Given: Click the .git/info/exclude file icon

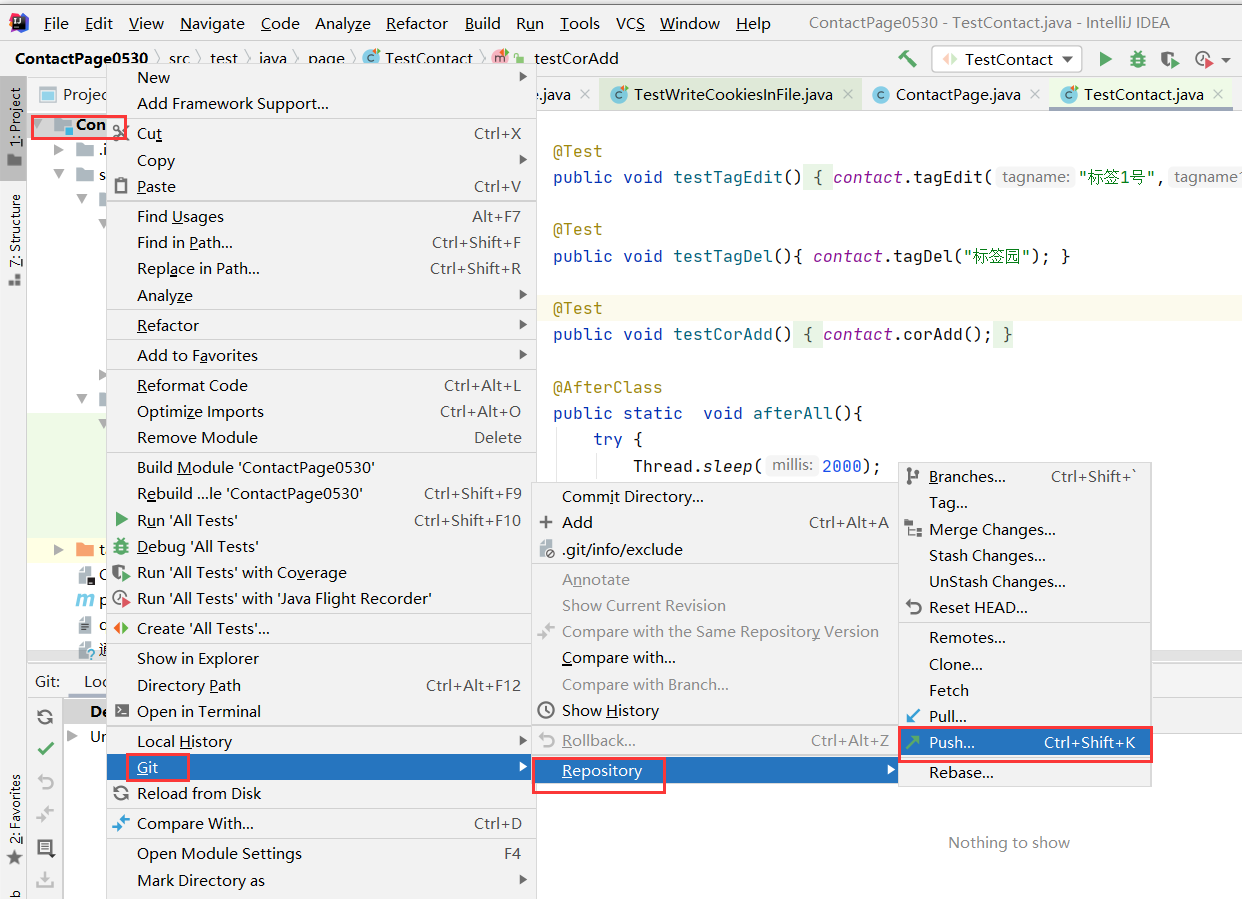Looking at the screenshot, I should coord(546,549).
